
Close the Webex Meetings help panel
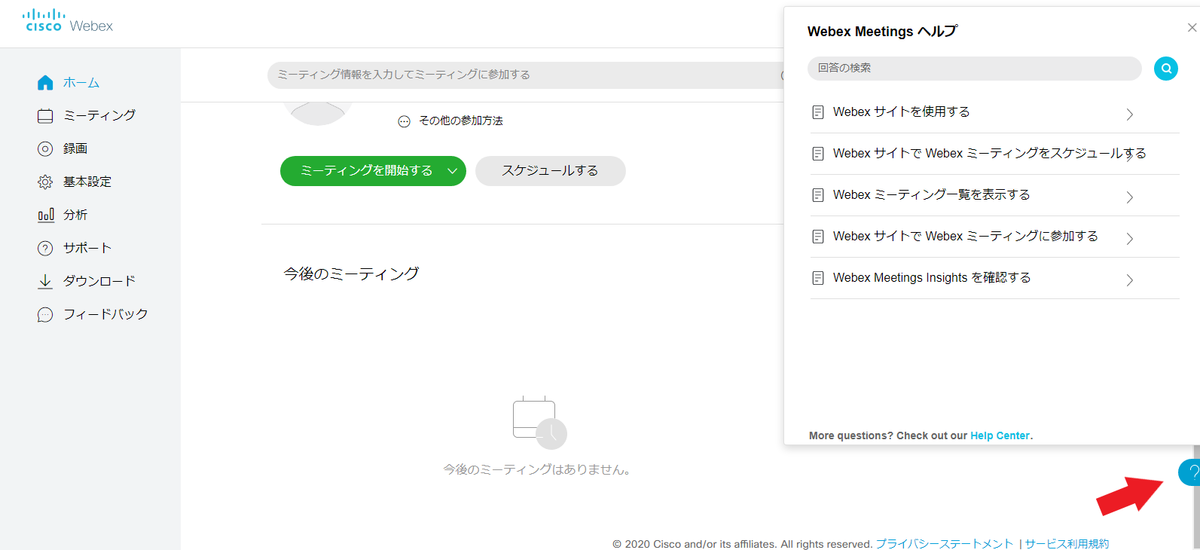[x=1191, y=28]
